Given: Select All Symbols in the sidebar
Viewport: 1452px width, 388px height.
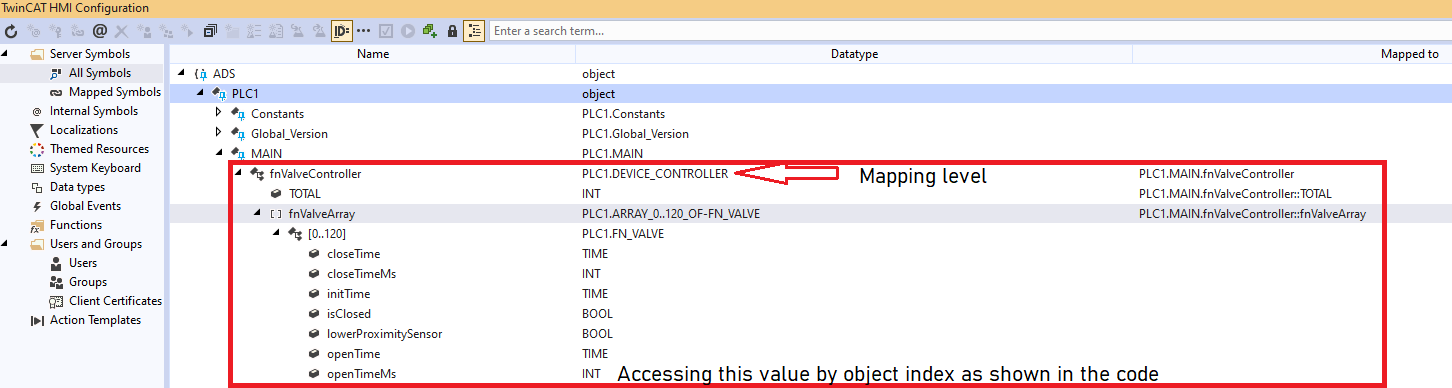Looking at the screenshot, I should [99, 73].
